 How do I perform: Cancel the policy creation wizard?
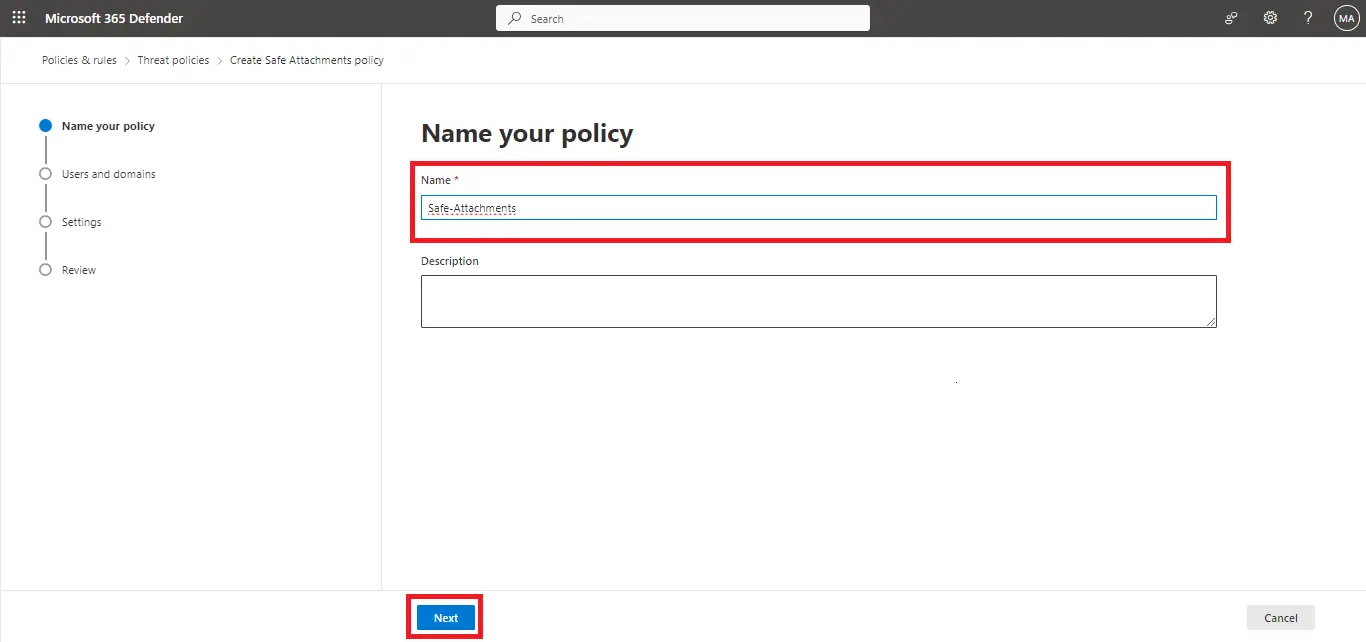[x=1280, y=618]
